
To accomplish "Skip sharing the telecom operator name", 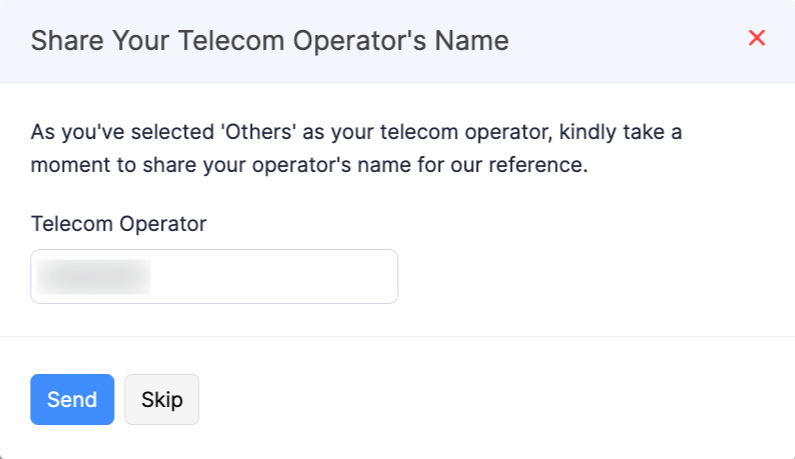I will click(162, 400).
